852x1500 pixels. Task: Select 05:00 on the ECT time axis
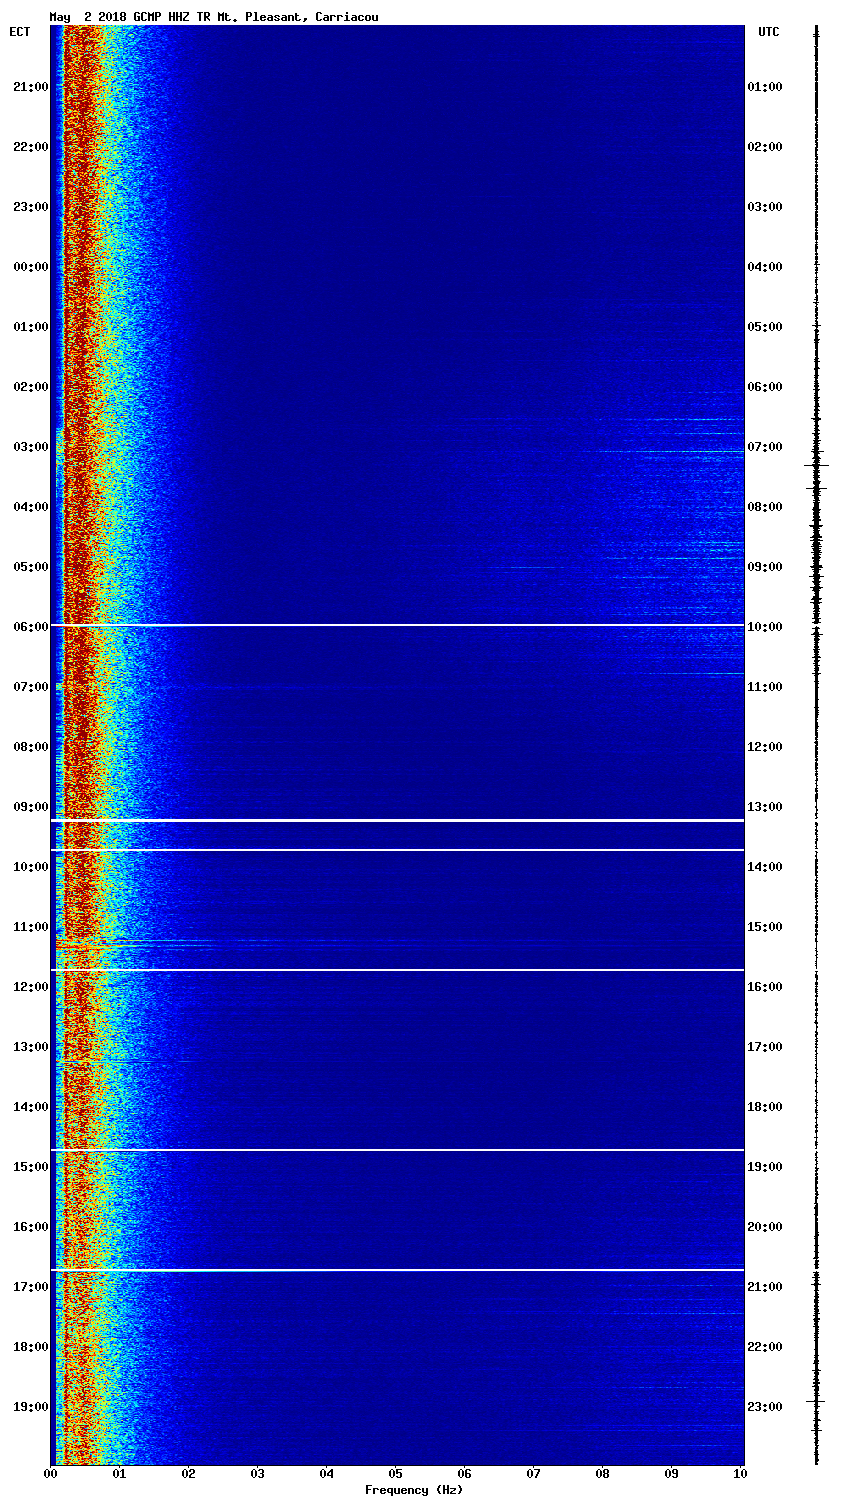tap(30, 567)
